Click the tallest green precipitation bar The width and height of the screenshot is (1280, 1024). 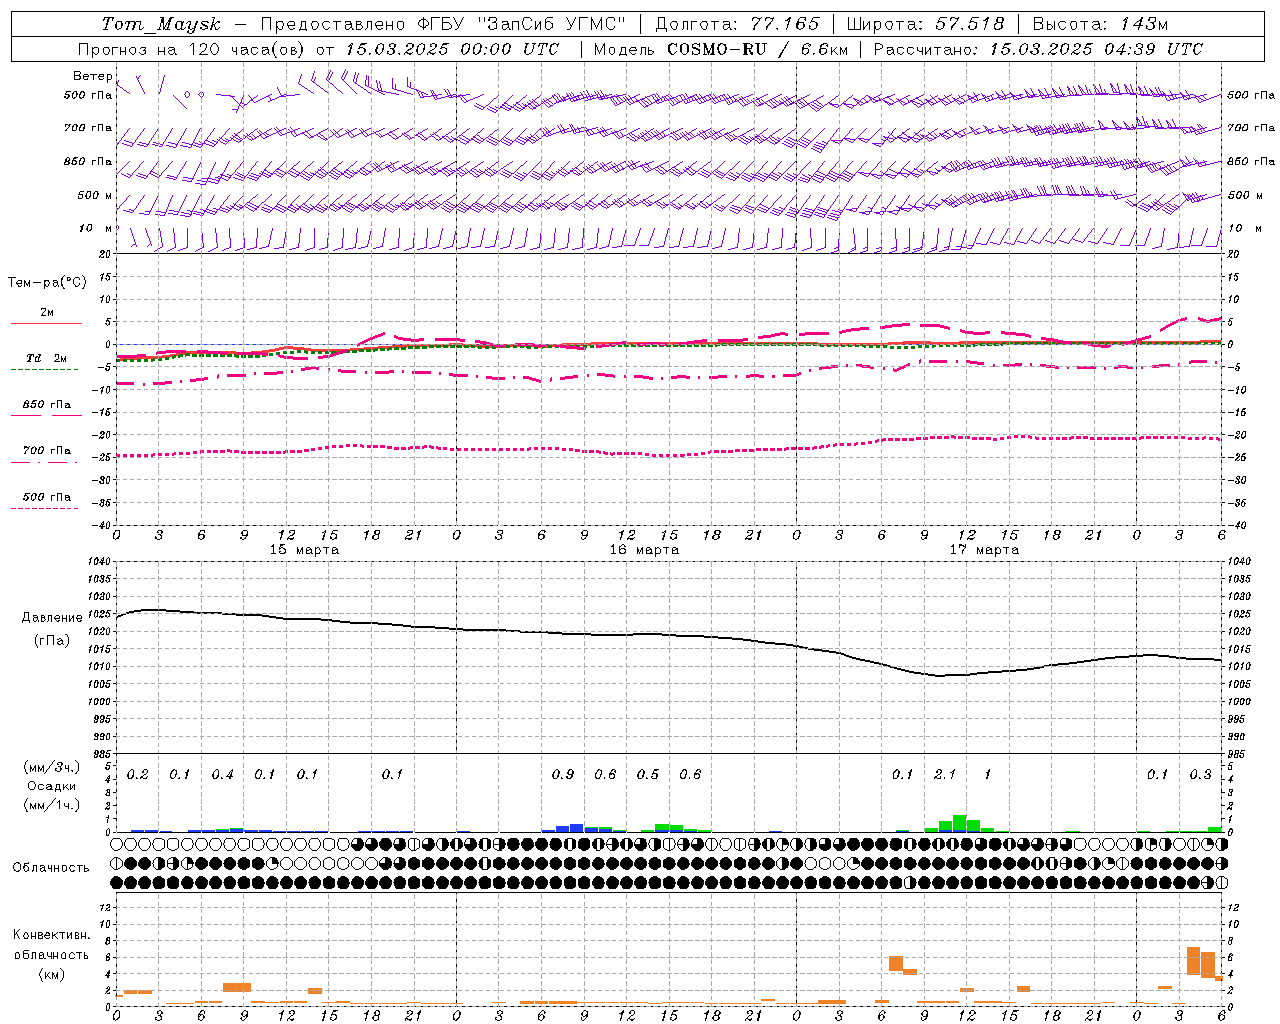tap(959, 823)
